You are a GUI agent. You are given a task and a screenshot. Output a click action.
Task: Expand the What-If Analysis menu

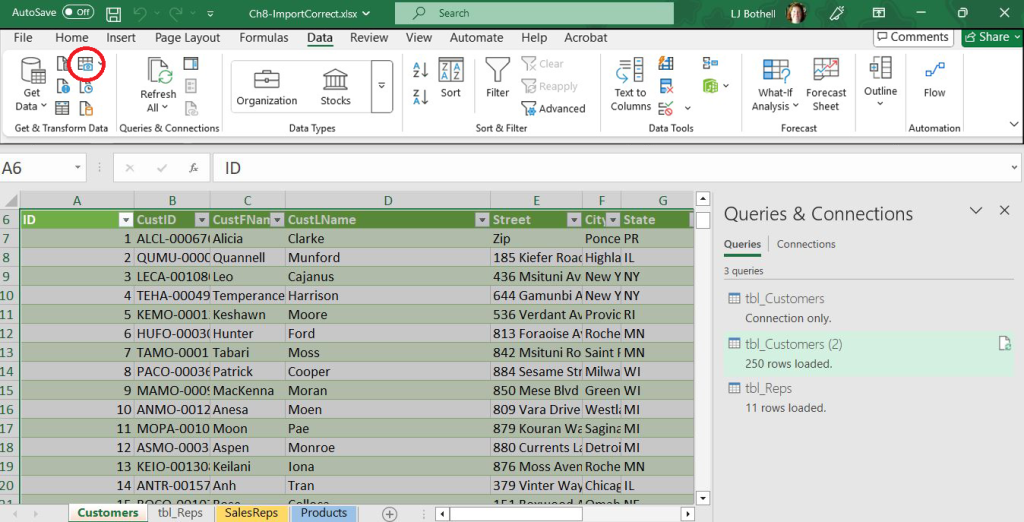pyautogui.click(x=775, y=84)
